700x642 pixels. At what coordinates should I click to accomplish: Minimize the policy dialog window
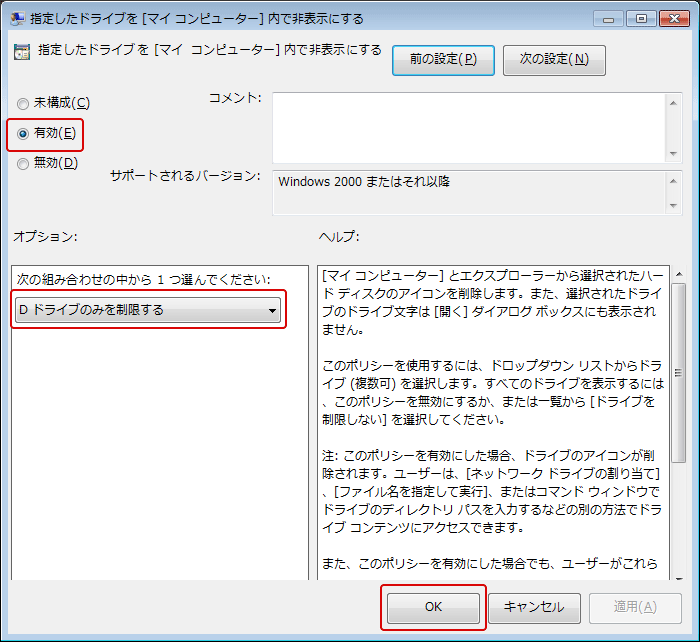coord(608,19)
